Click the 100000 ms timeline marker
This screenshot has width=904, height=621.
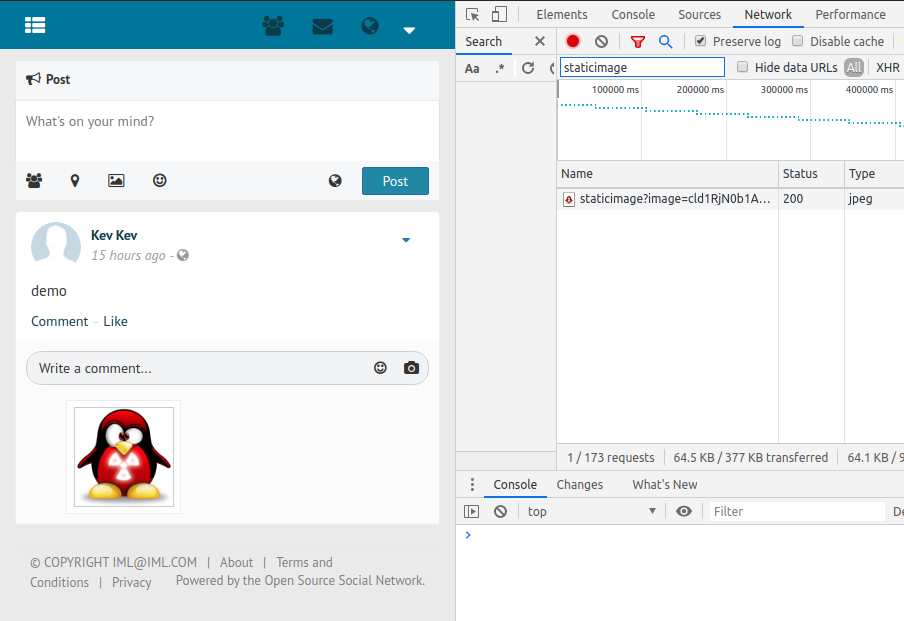pos(615,89)
